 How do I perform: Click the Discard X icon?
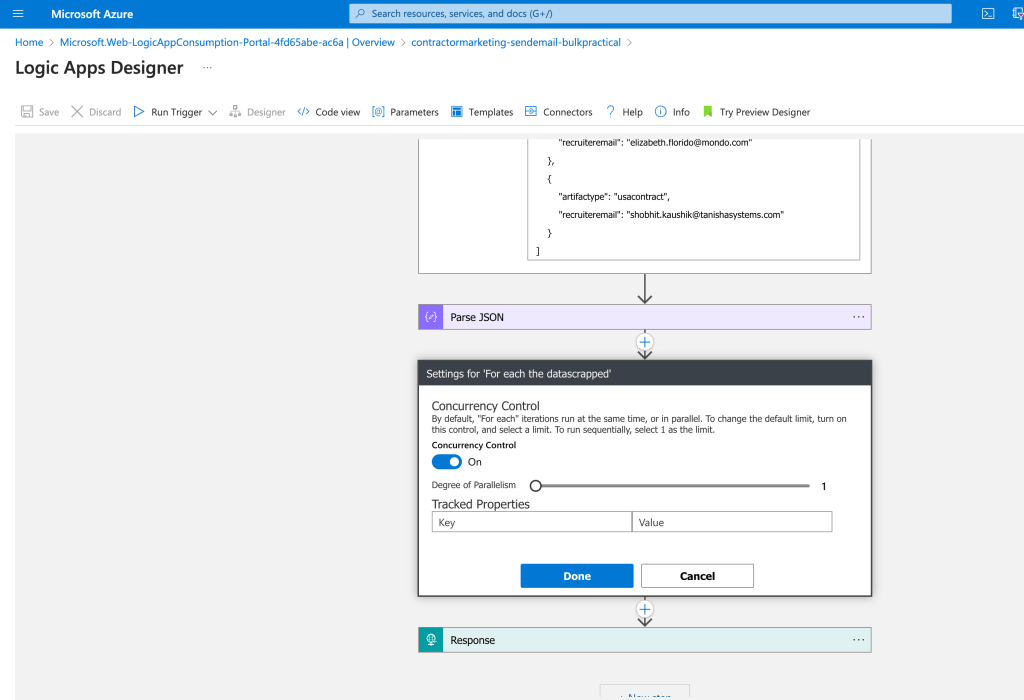click(x=77, y=112)
